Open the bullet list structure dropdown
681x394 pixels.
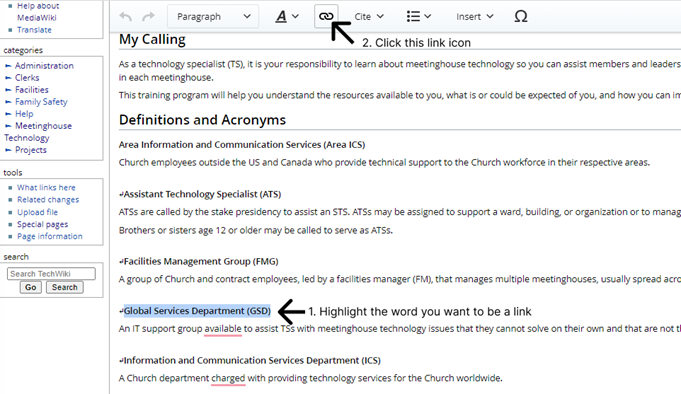tap(418, 17)
